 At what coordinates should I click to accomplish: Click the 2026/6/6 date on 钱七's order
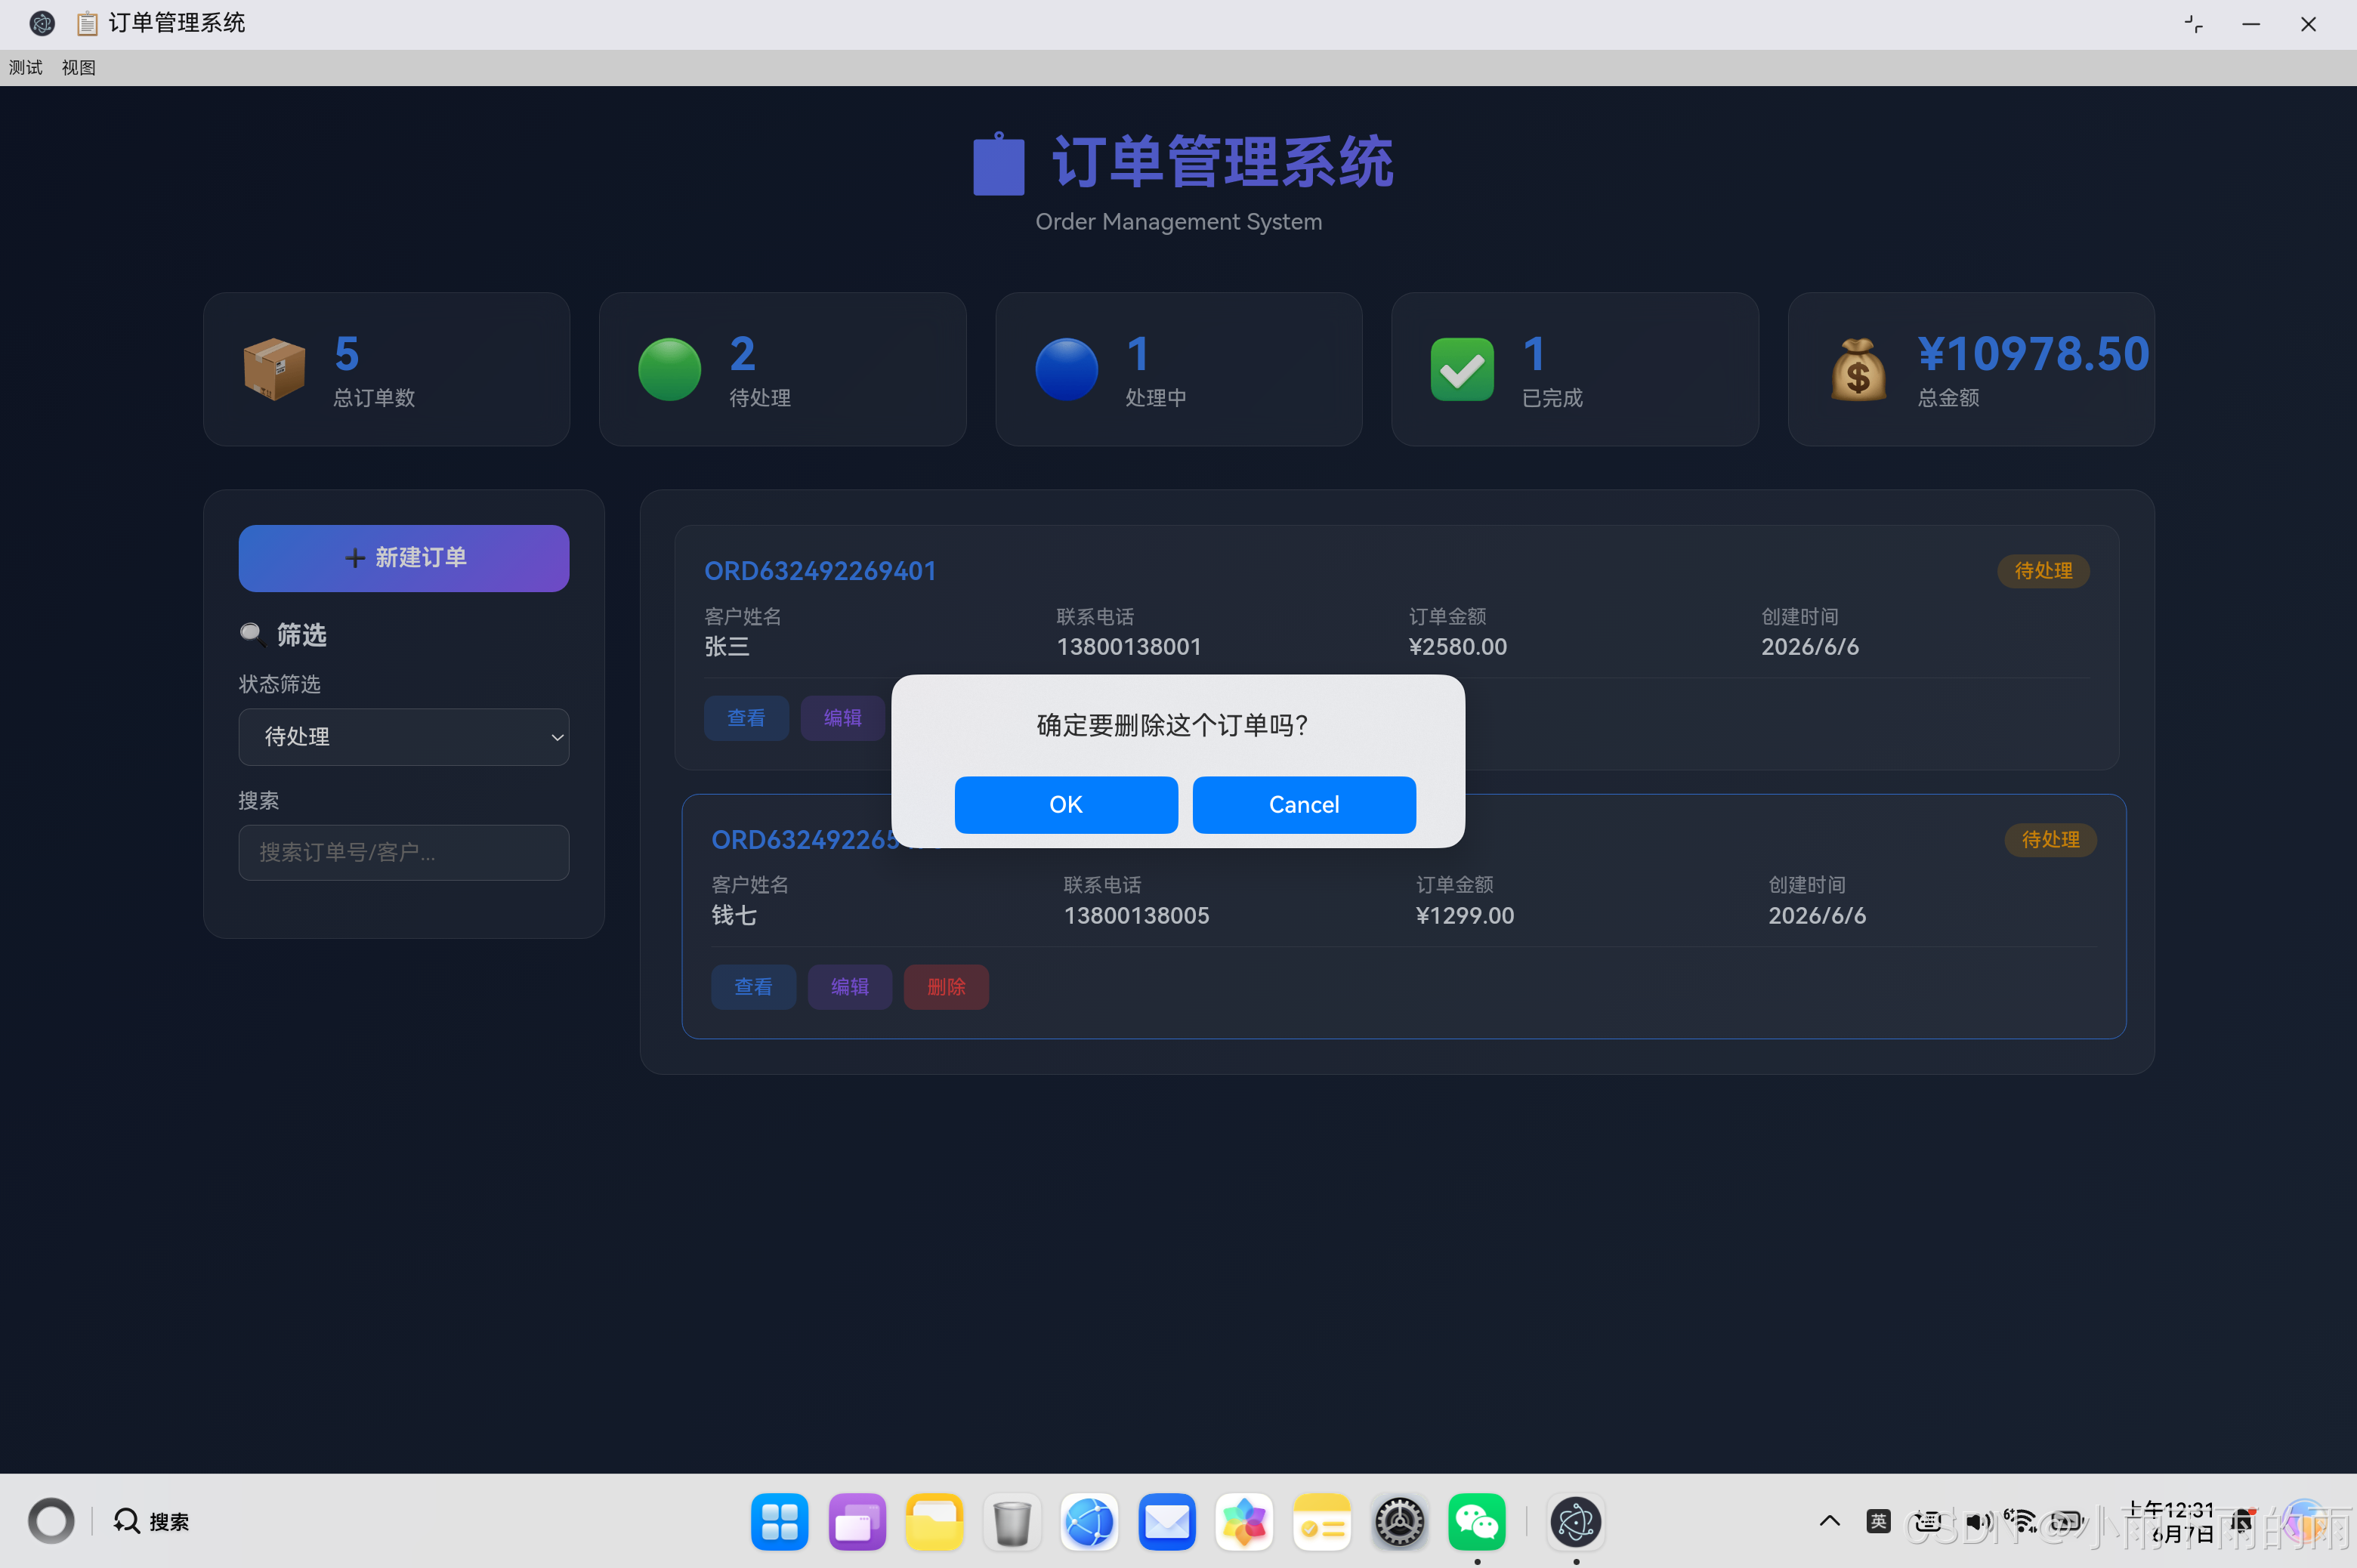coord(1817,915)
